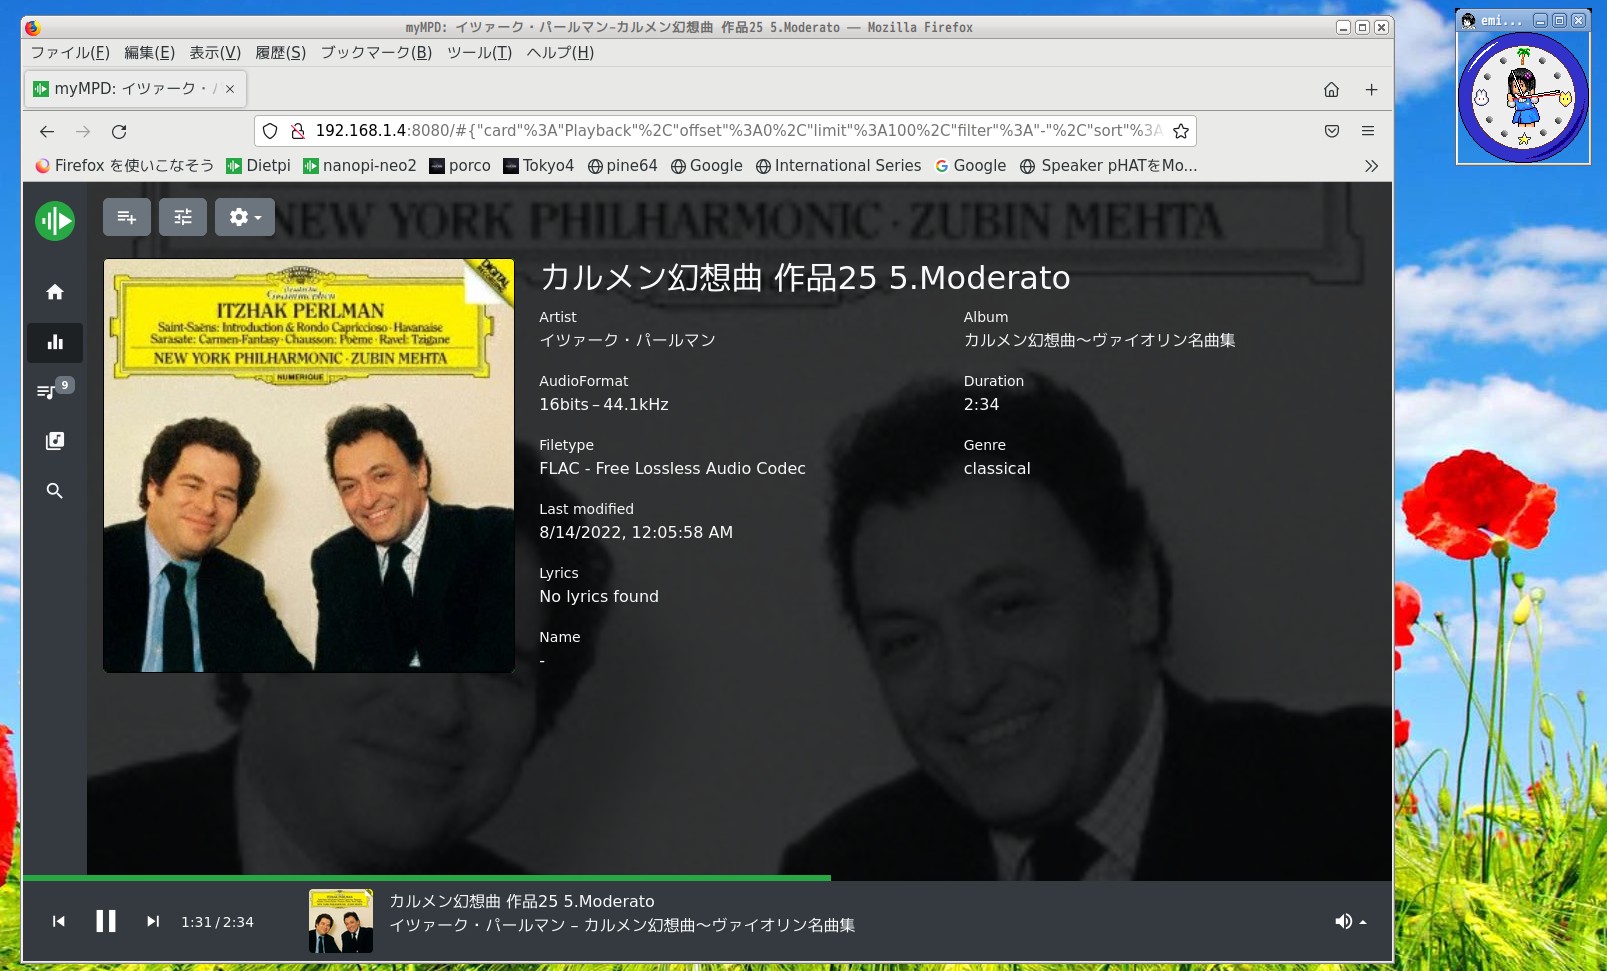This screenshot has width=1607, height=971.
Task: Go back to previous track
Action: tap(59, 921)
